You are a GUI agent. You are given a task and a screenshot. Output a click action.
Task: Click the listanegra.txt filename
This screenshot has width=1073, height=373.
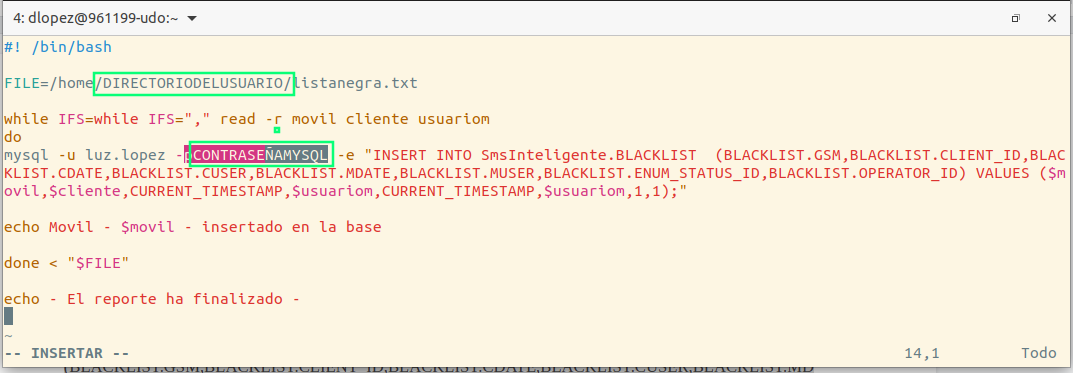click(x=357, y=83)
